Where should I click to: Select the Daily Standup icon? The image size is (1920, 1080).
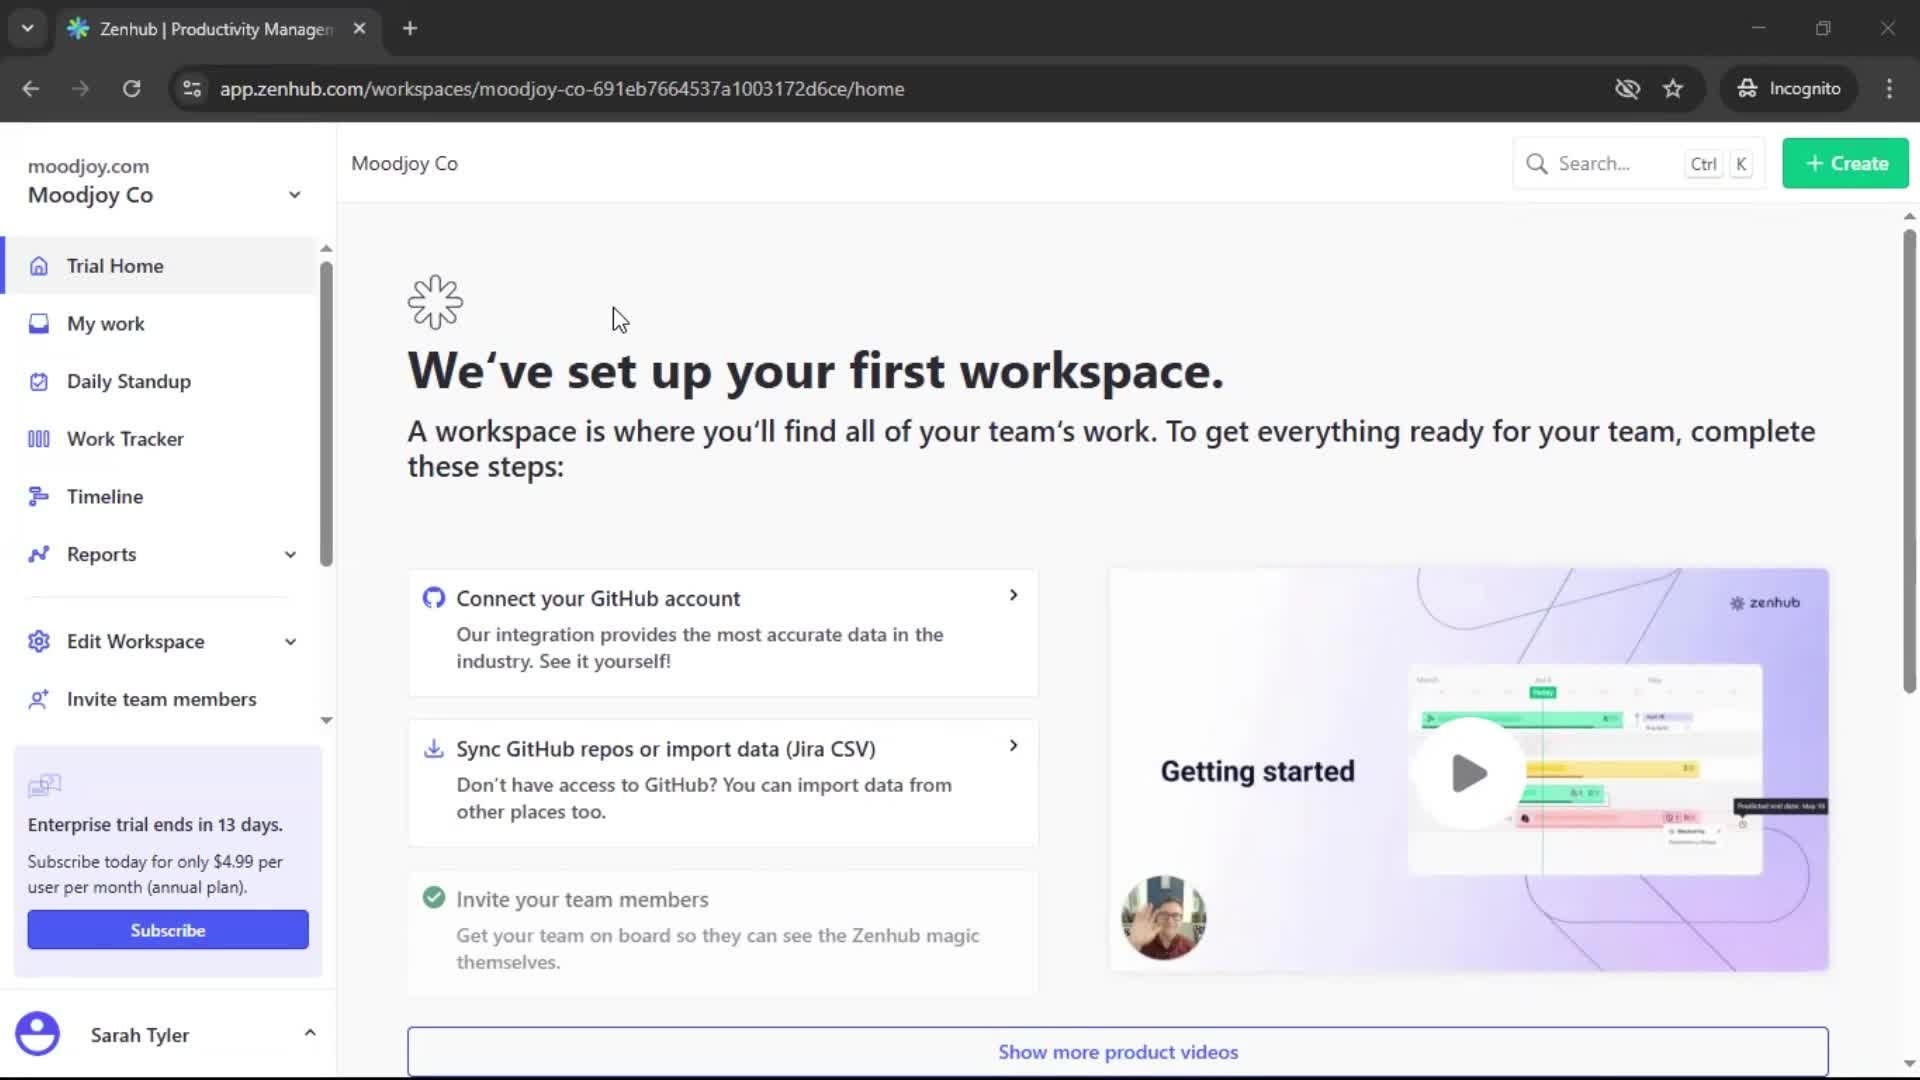point(38,381)
